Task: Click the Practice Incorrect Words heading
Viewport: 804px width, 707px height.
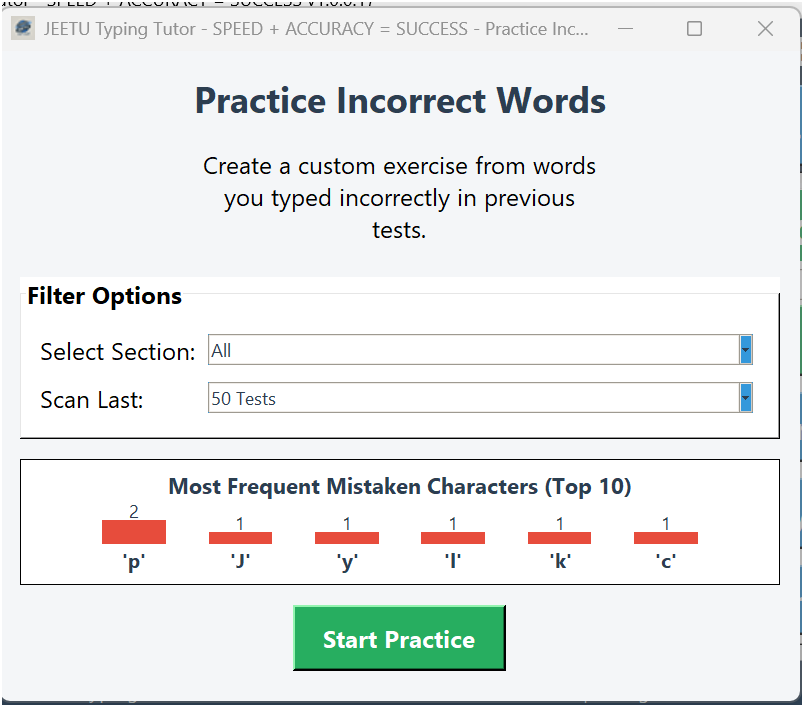Action: coord(399,101)
